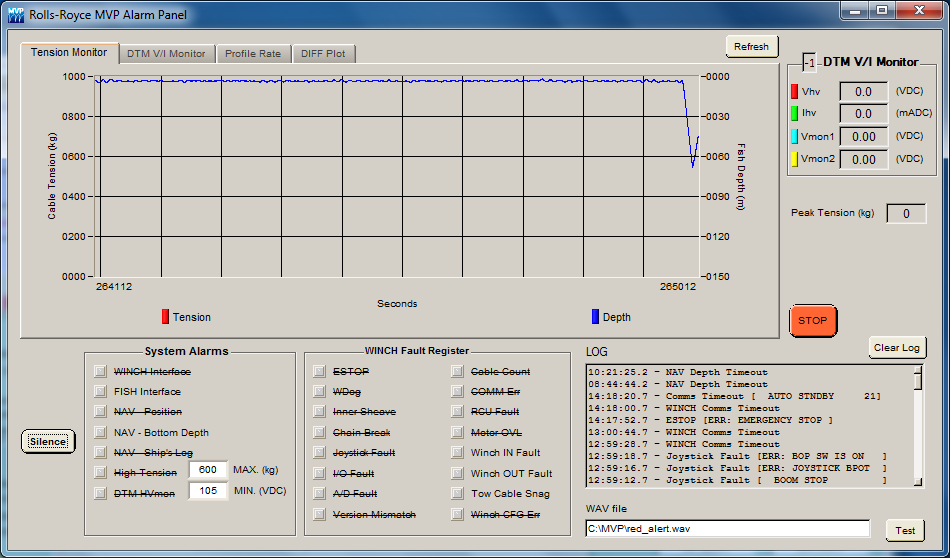Clear the log with Clear Log button

pos(896,348)
